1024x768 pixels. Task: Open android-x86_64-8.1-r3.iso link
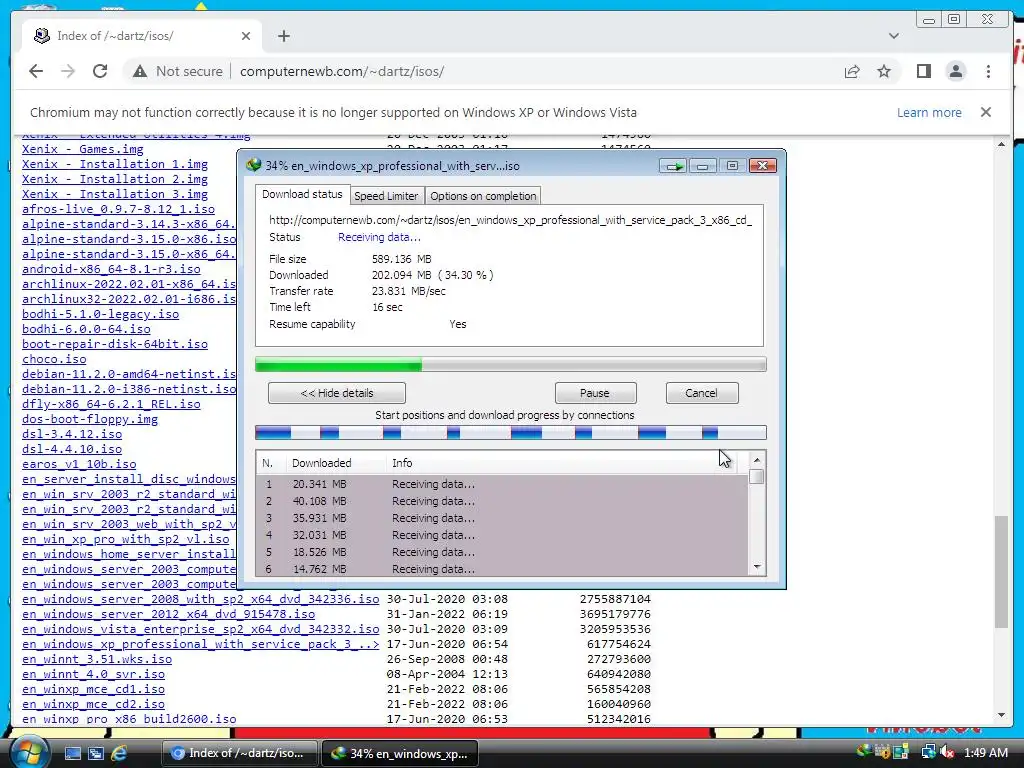click(111, 269)
